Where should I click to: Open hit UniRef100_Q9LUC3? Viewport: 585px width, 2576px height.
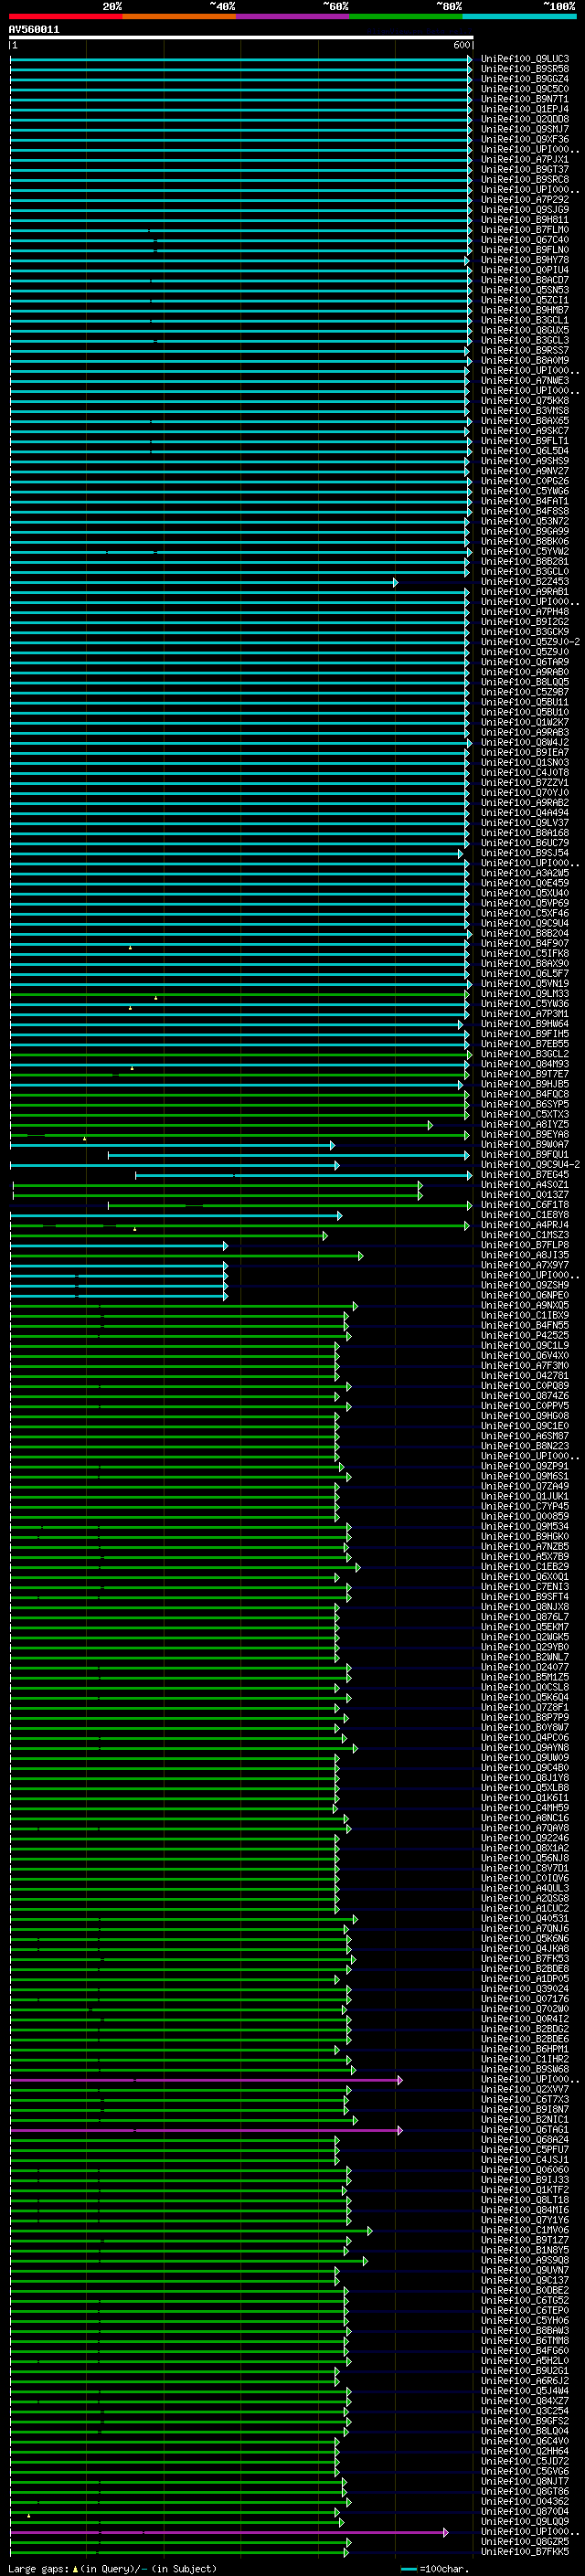(524, 59)
